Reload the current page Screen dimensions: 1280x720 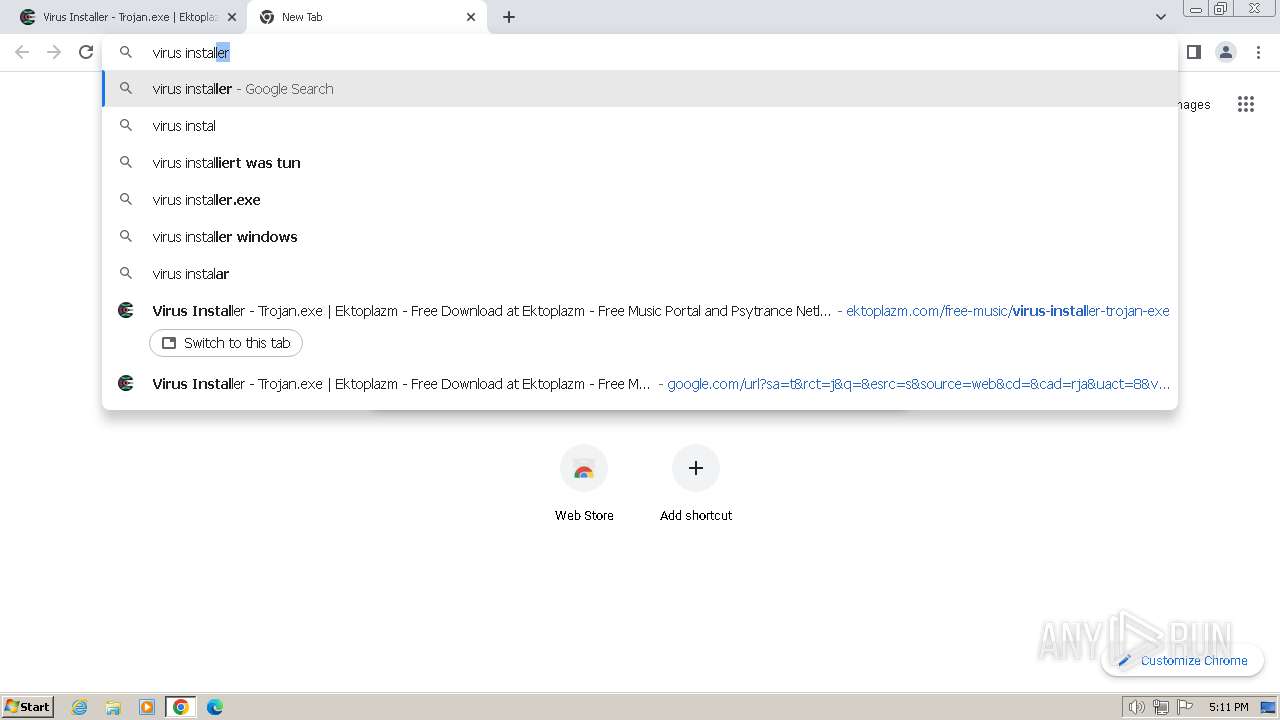(x=86, y=52)
